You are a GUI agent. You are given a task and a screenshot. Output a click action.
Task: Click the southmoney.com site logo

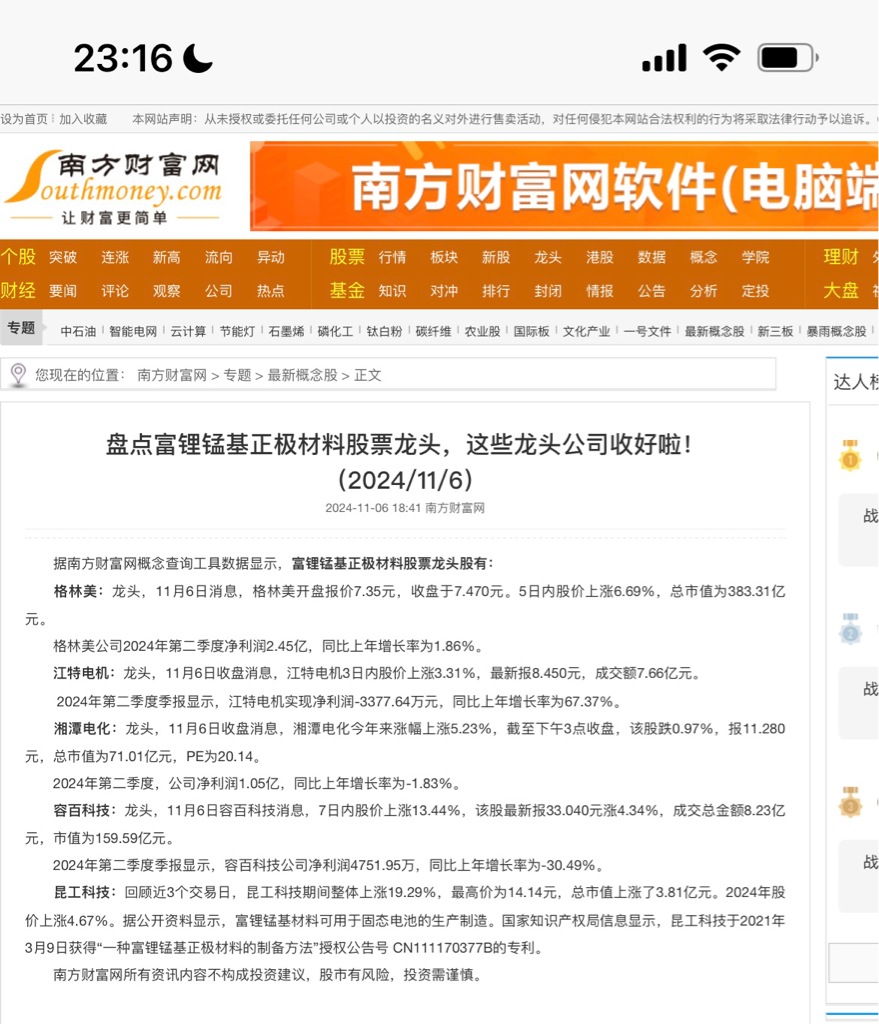(x=114, y=188)
